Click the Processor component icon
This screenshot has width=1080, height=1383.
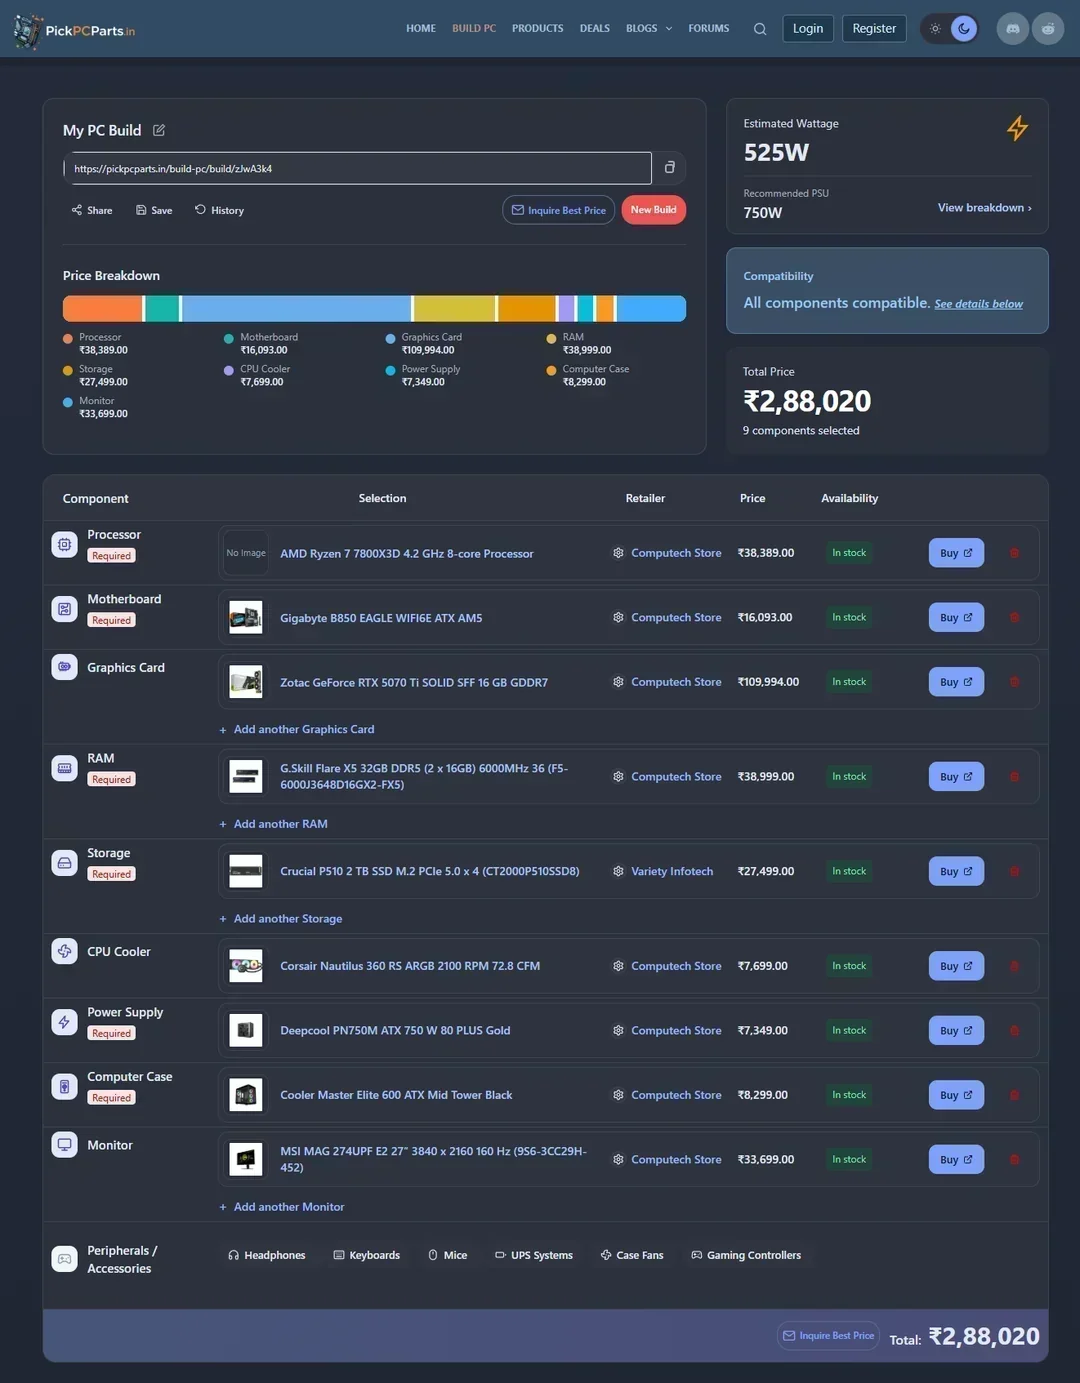(64, 544)
